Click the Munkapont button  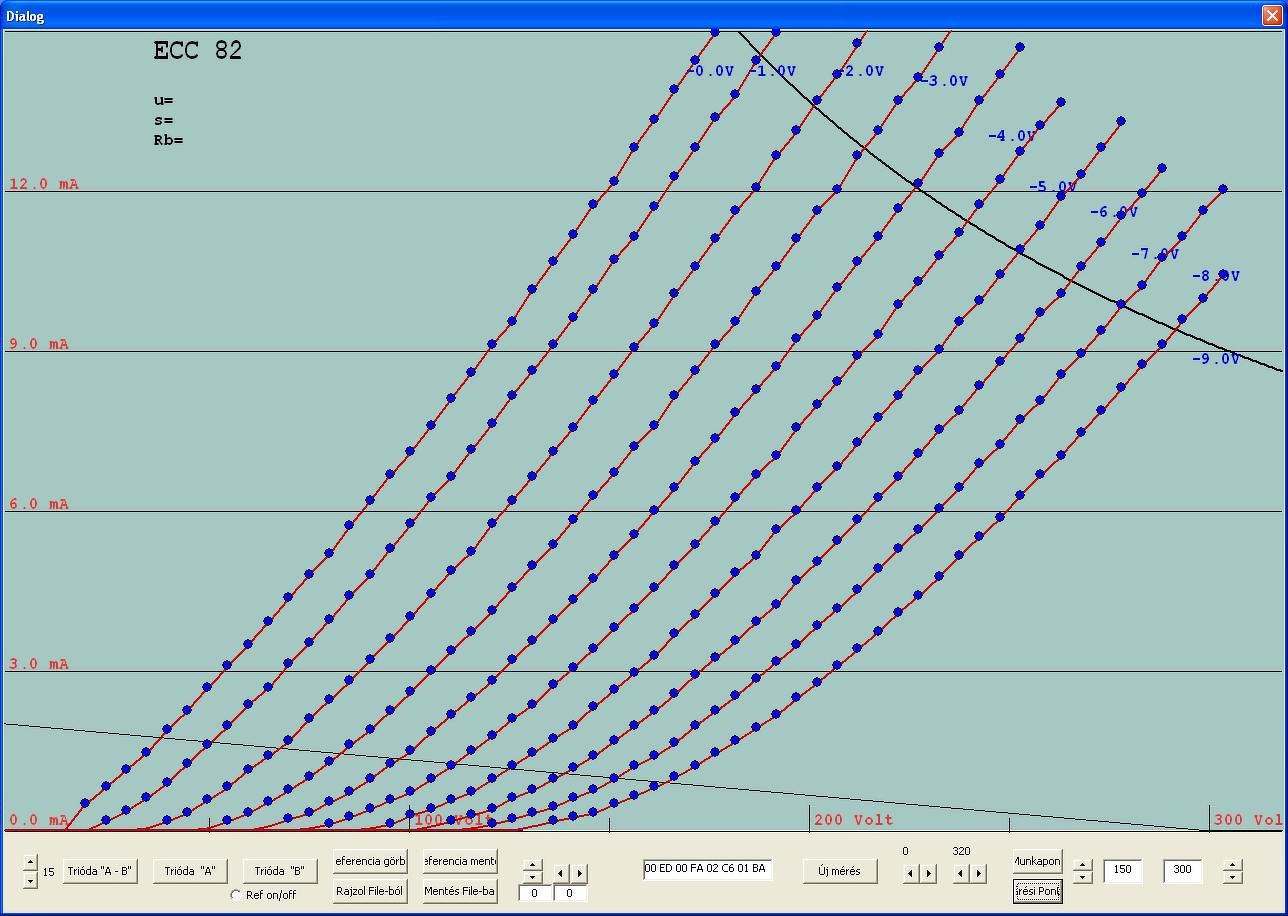(x=1037, y=861)
